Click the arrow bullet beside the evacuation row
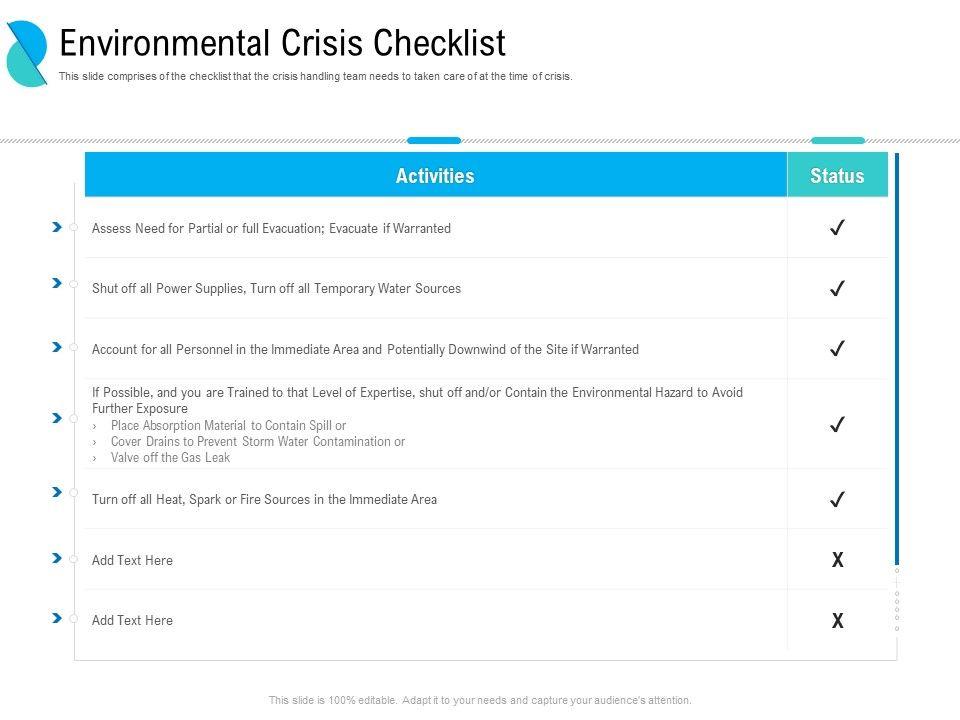This screenshot has height=720, width=960. pos(57,228)
